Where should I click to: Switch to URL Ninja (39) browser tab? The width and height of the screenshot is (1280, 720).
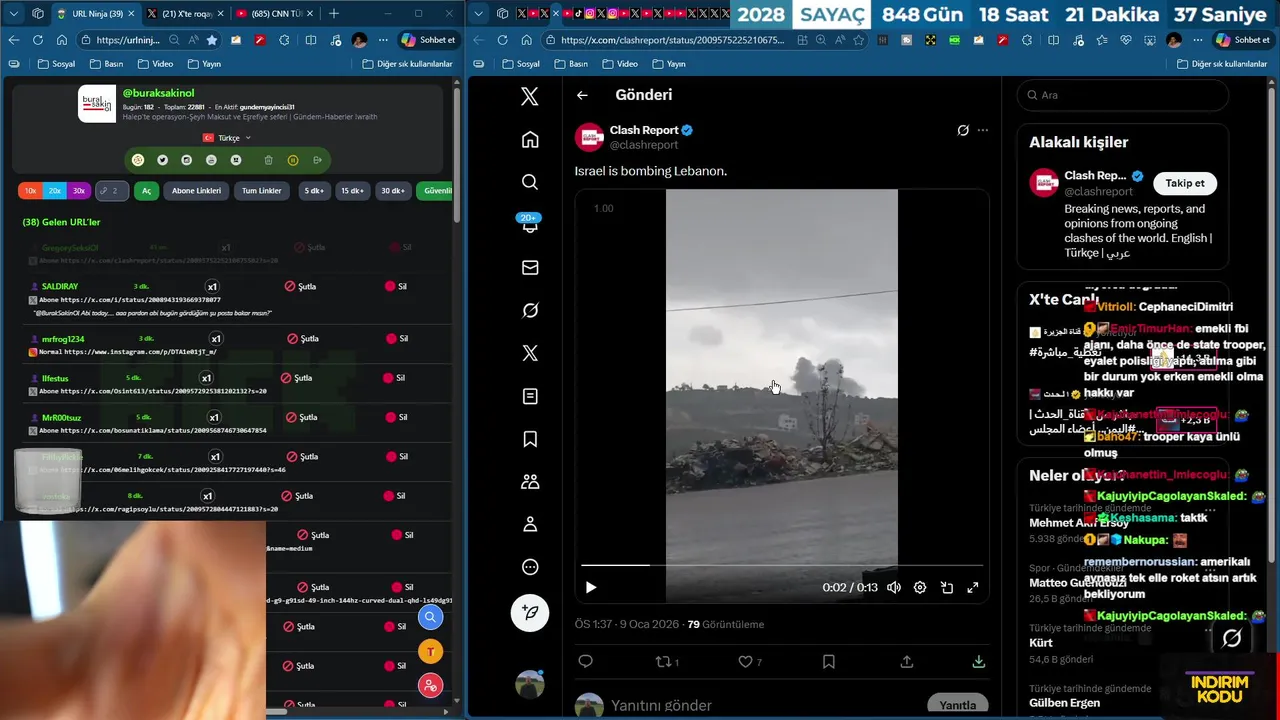coord(96,14)
